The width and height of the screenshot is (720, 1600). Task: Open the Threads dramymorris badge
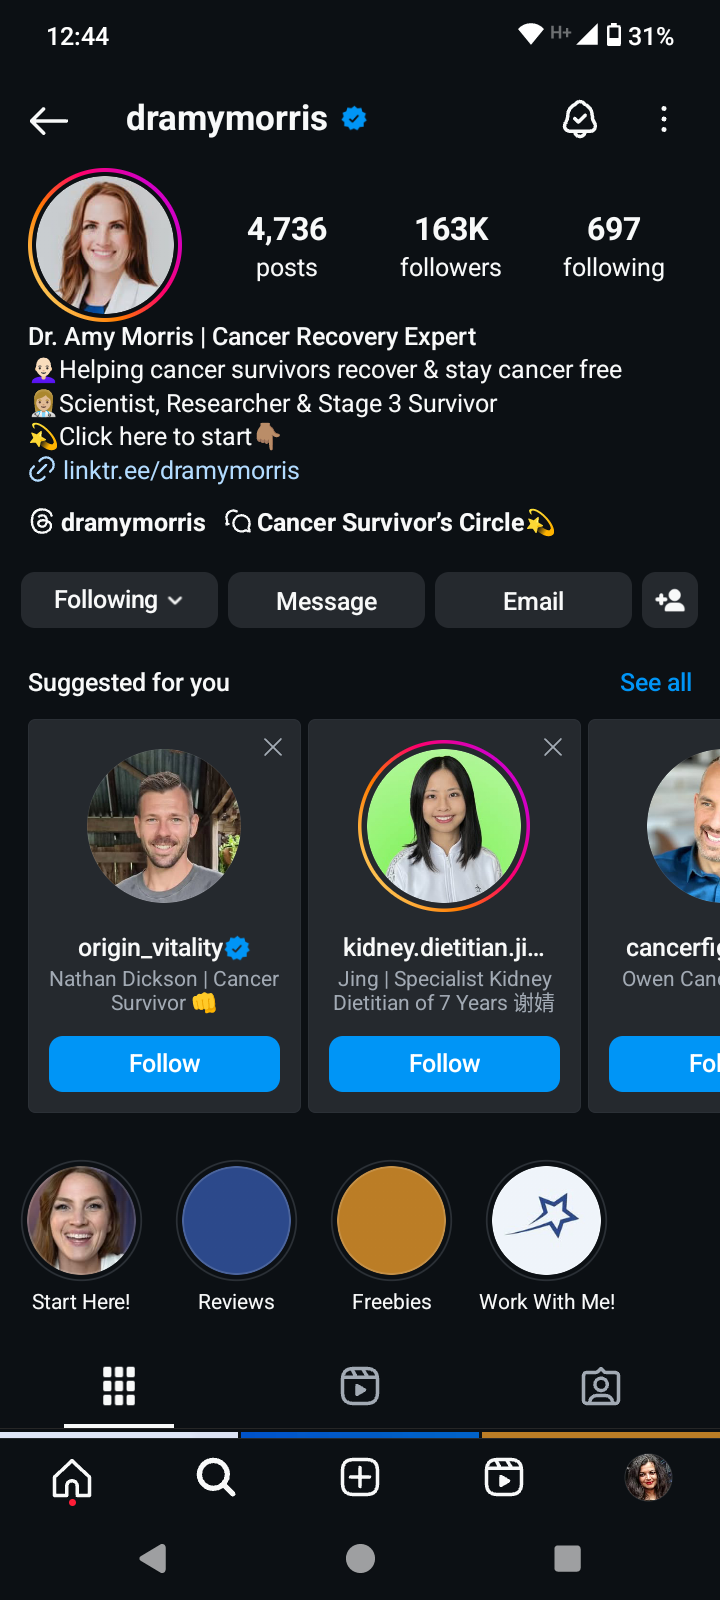(118, 522)
